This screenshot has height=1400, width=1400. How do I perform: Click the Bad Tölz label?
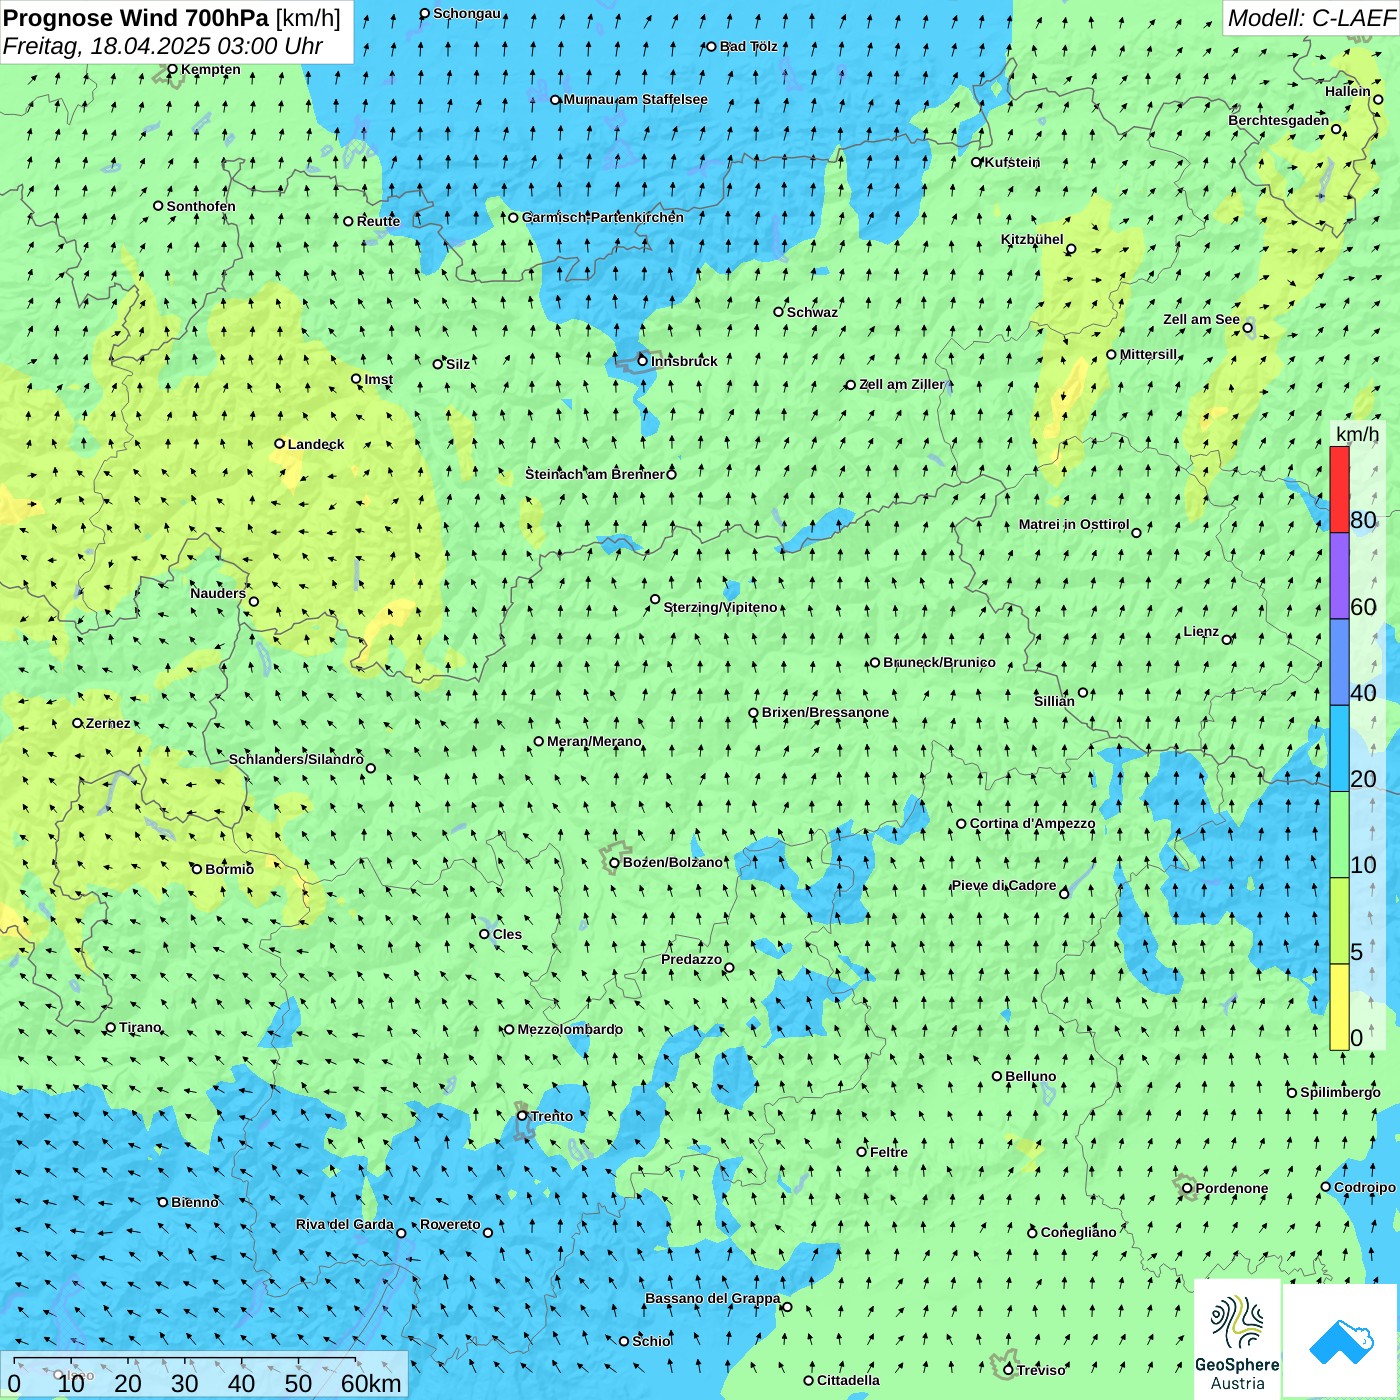click(x=748, y=46)
